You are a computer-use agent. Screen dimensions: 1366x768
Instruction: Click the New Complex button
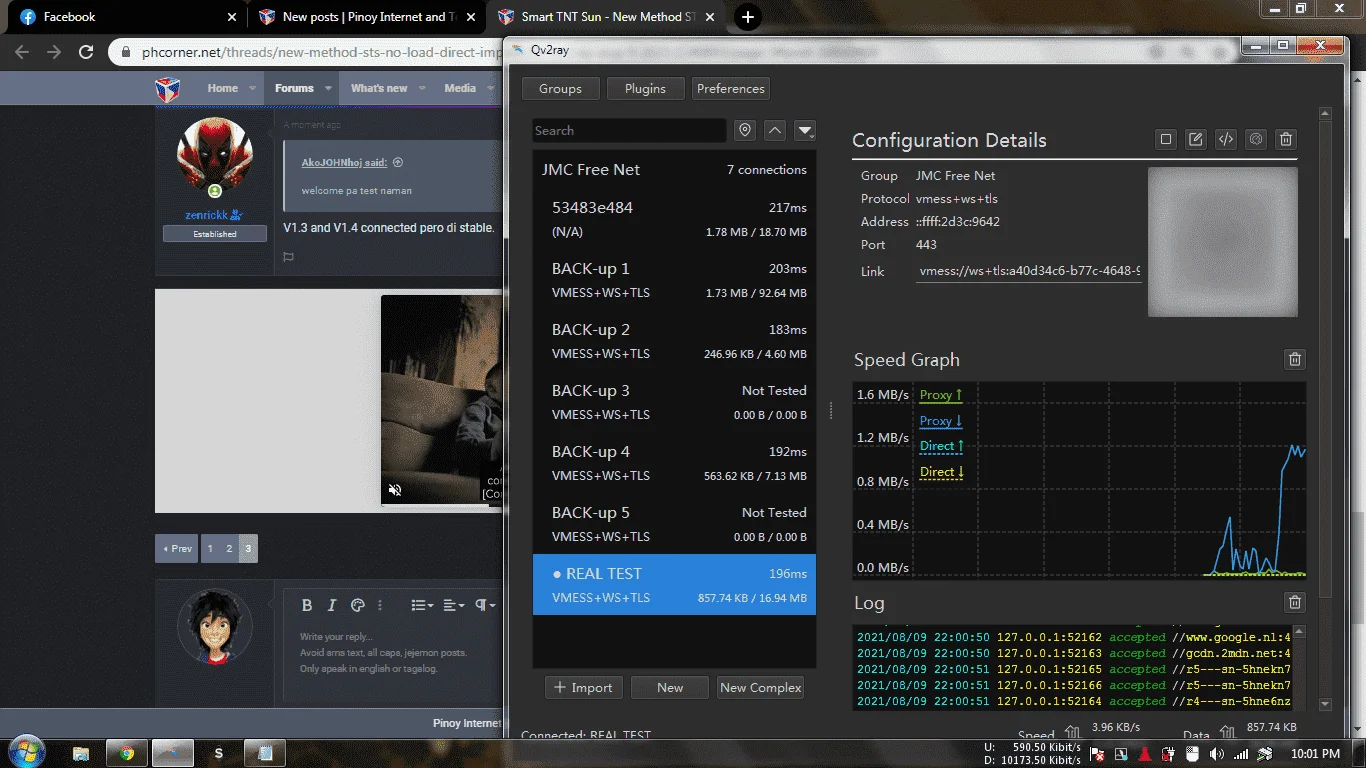(761, 688)
